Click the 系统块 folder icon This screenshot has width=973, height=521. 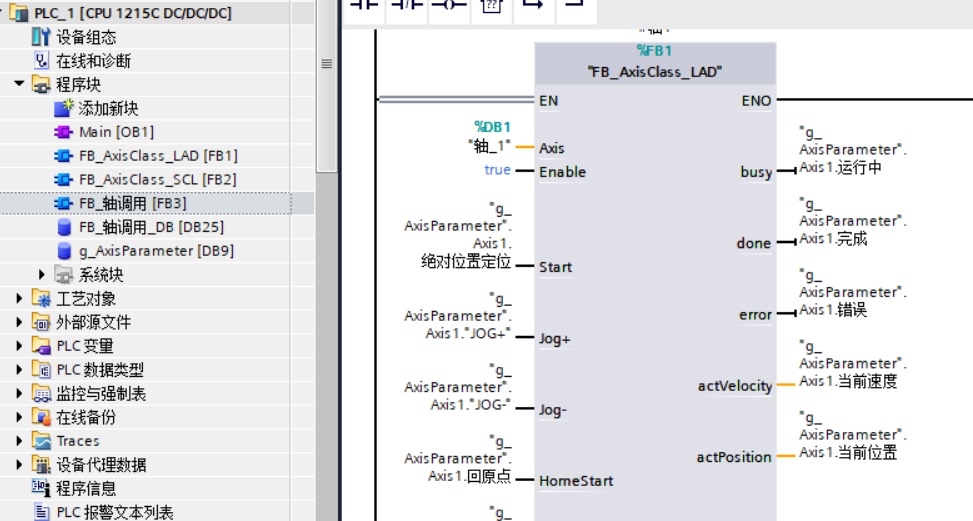(x=63, y=274)
